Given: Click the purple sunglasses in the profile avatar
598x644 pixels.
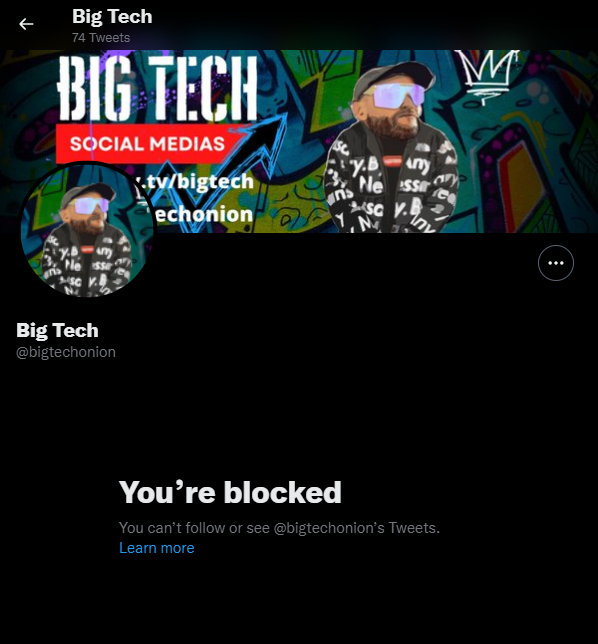Looking at the screenshot, I should (90, 205).
